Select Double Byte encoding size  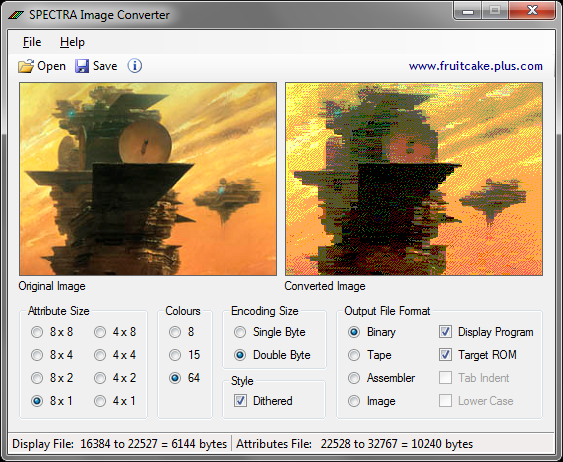240,355
